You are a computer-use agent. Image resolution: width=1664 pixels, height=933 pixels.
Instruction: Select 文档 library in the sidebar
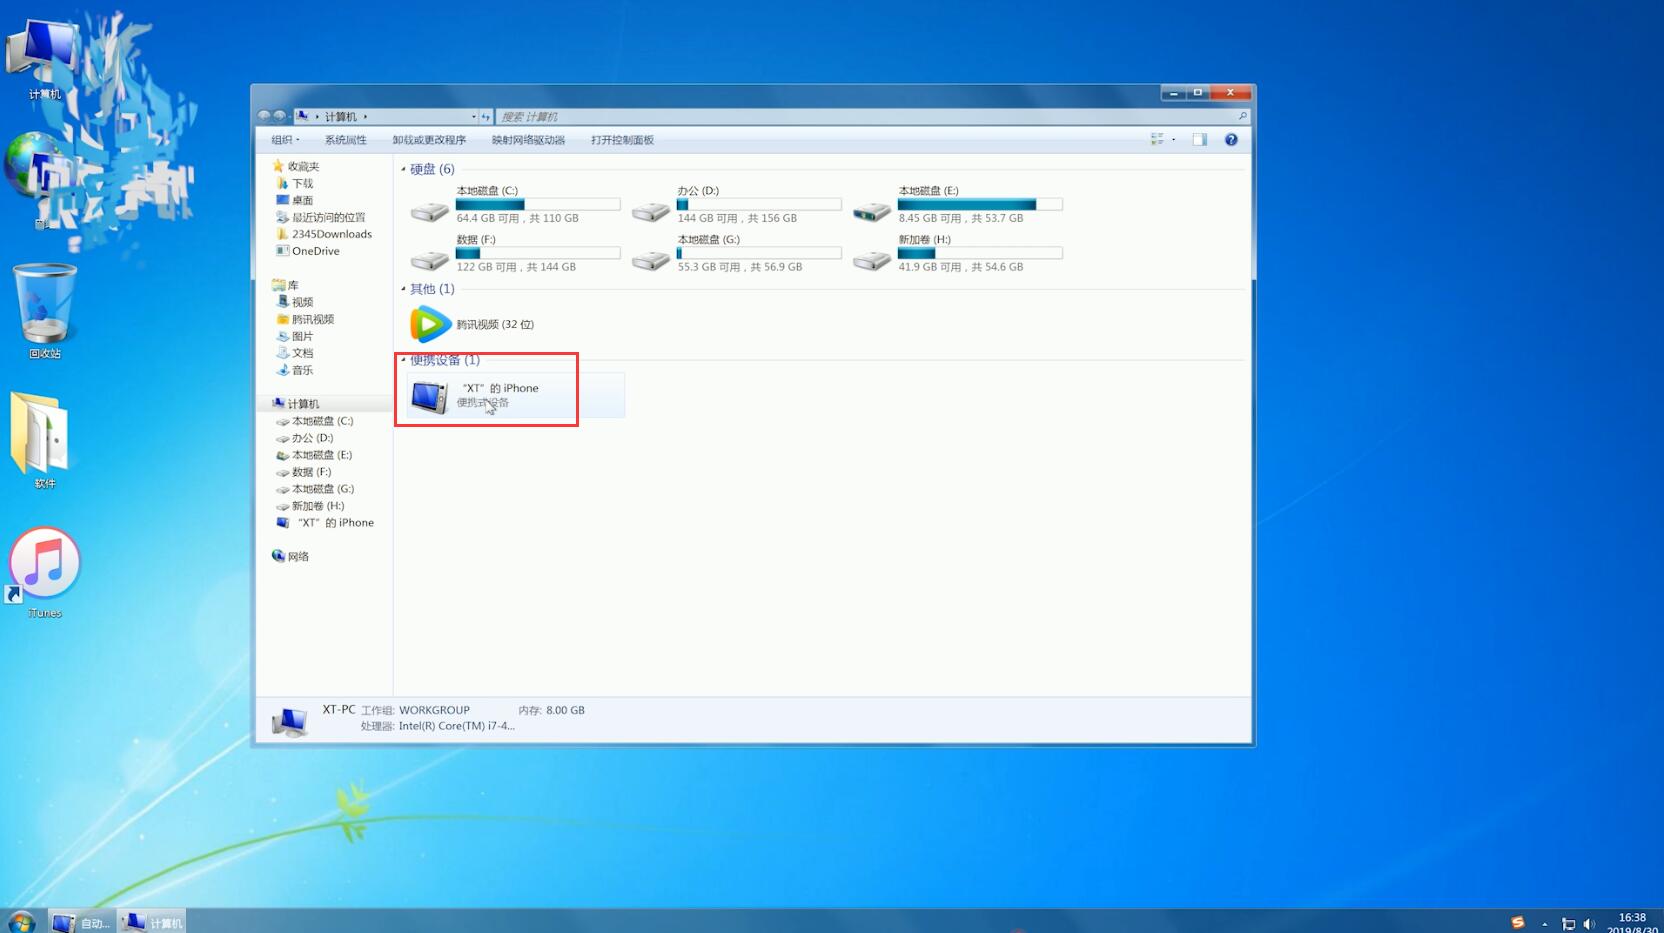point(302,353)
